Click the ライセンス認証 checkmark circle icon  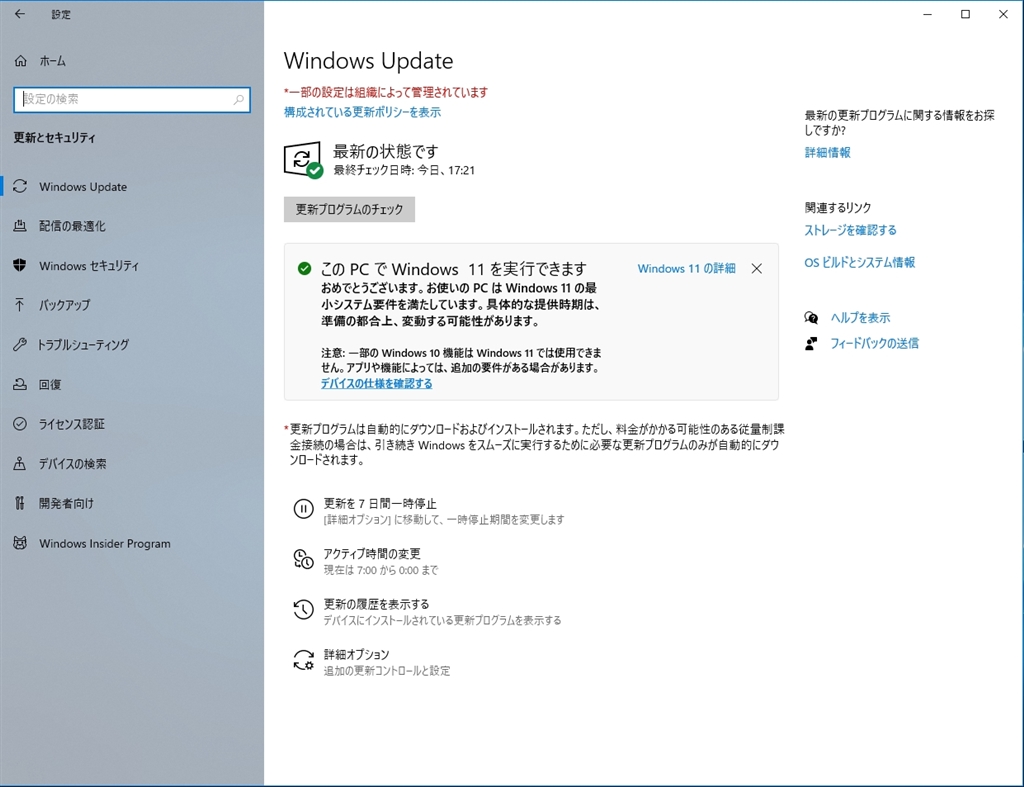point(20,424)
